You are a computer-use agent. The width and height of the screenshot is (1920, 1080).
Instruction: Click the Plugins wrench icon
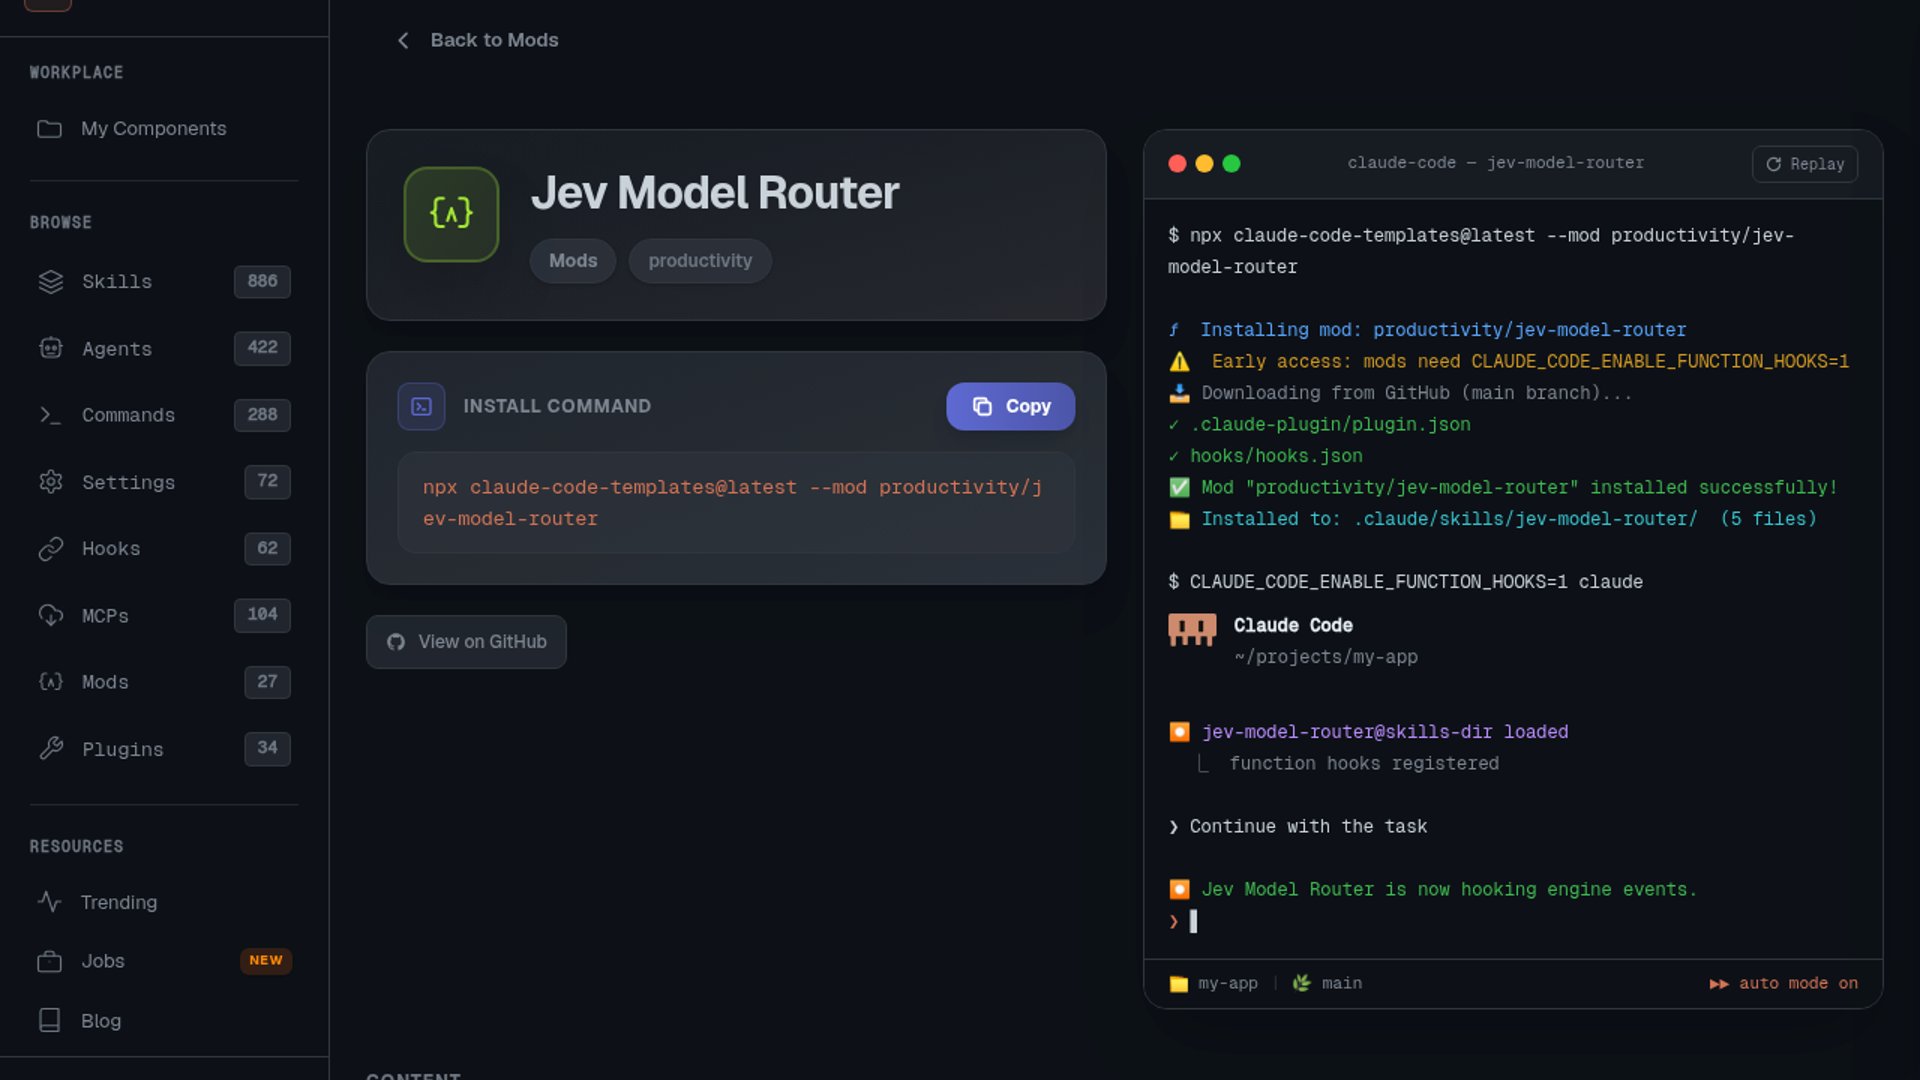(50, 749)
